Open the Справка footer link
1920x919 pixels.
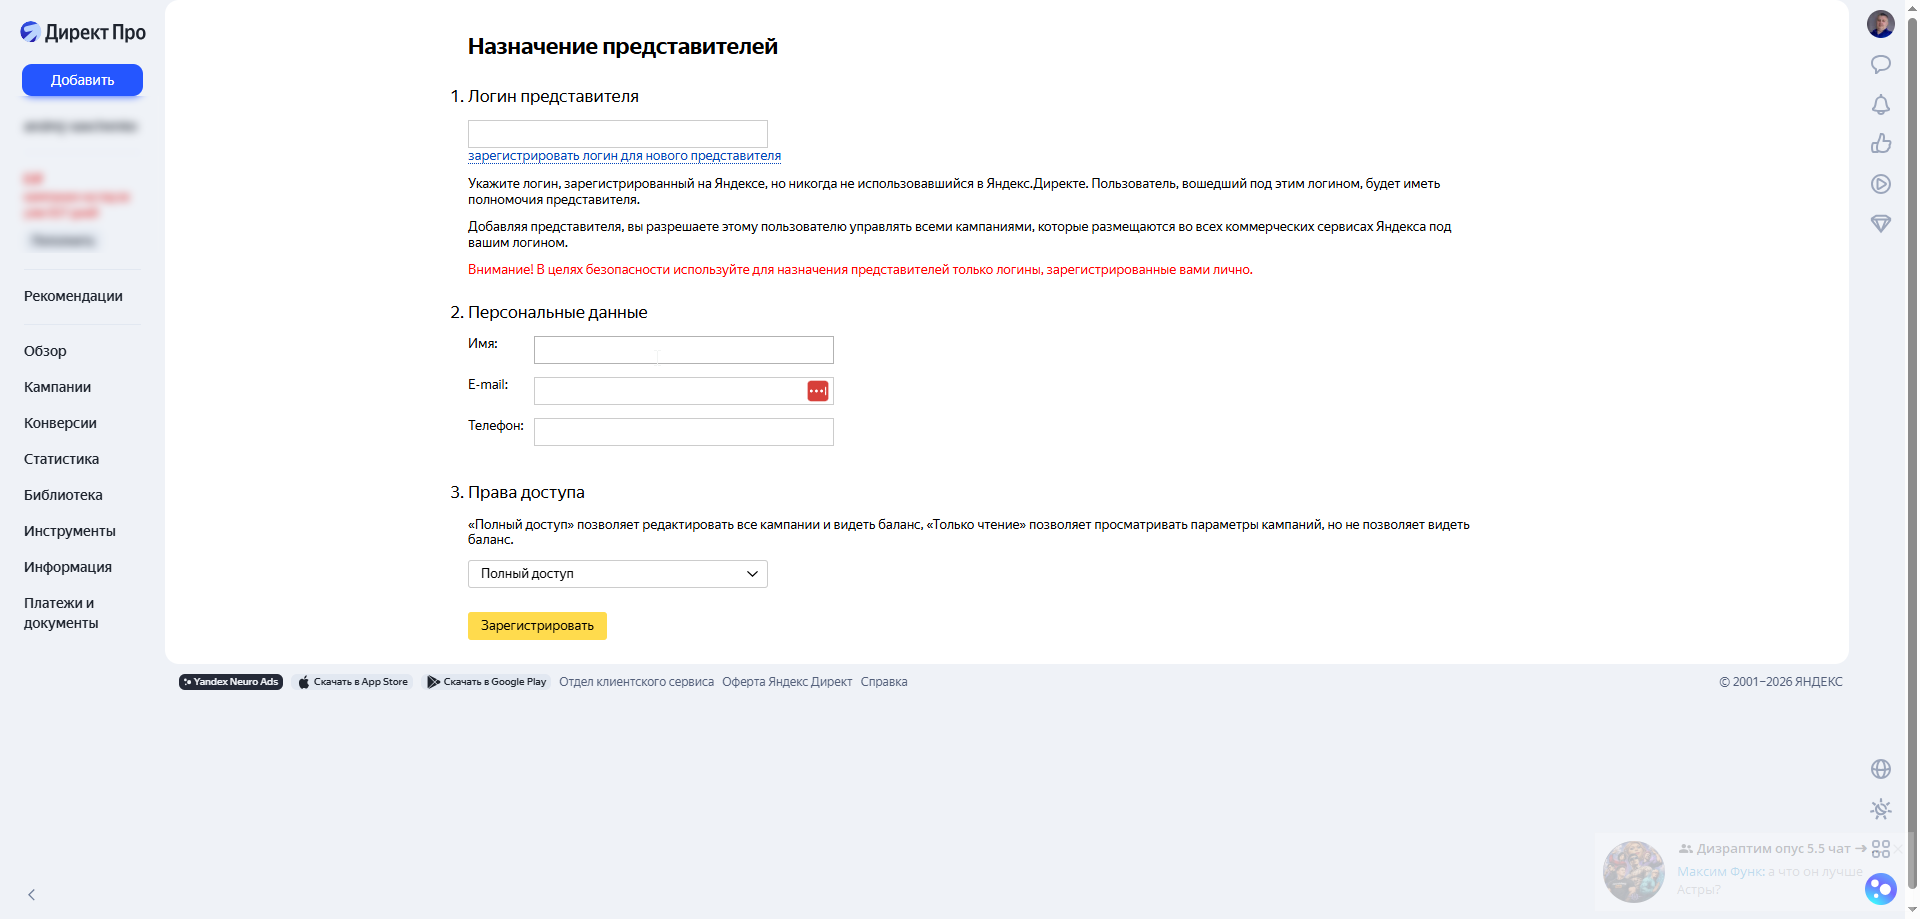(x=884, y=682)
